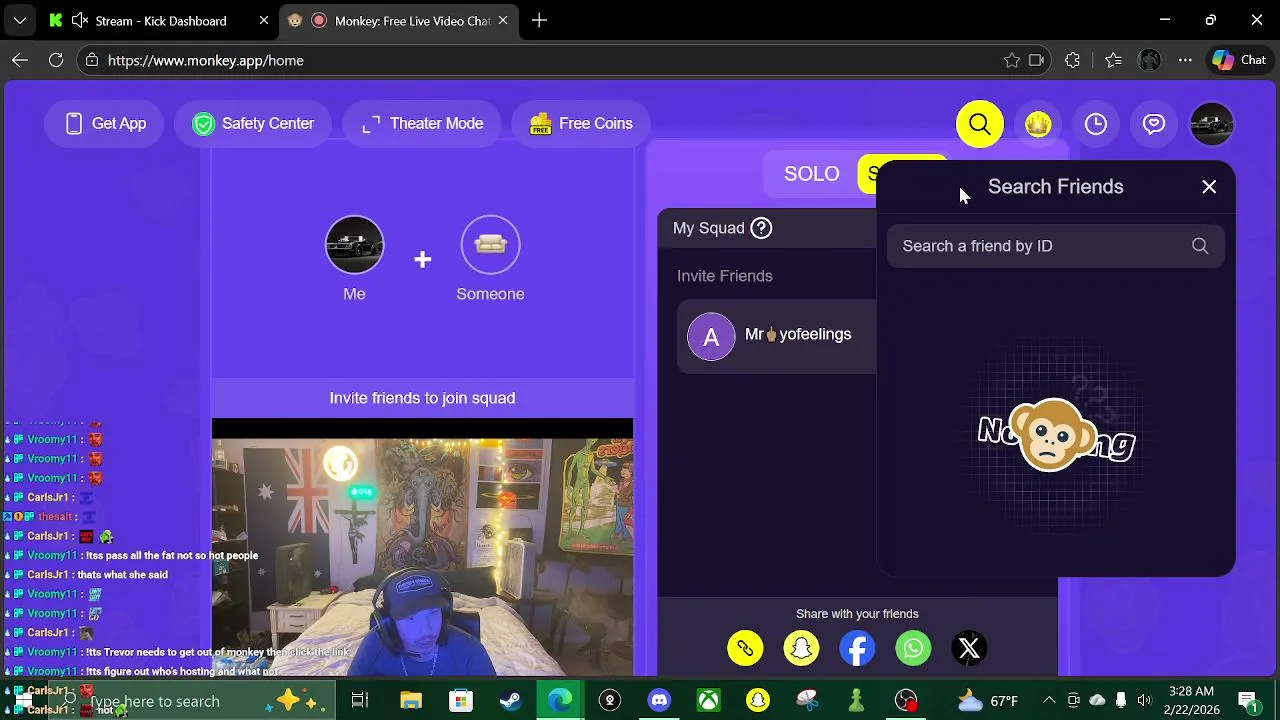Share via the Facebook icon
This screenshot has height=720, width=1280.
tap(857, 649)
